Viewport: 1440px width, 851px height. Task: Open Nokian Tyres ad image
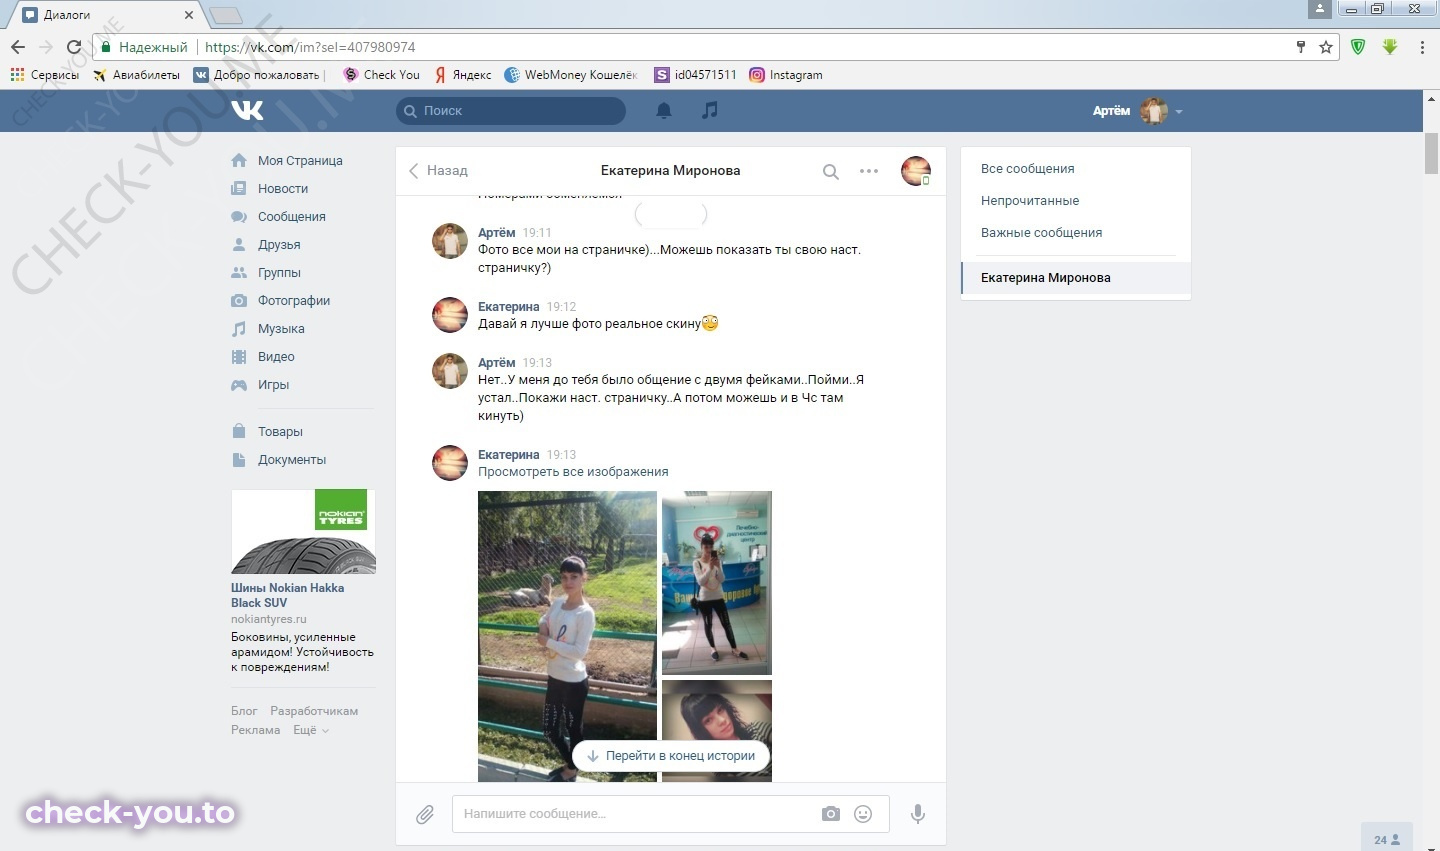(303, 531)
